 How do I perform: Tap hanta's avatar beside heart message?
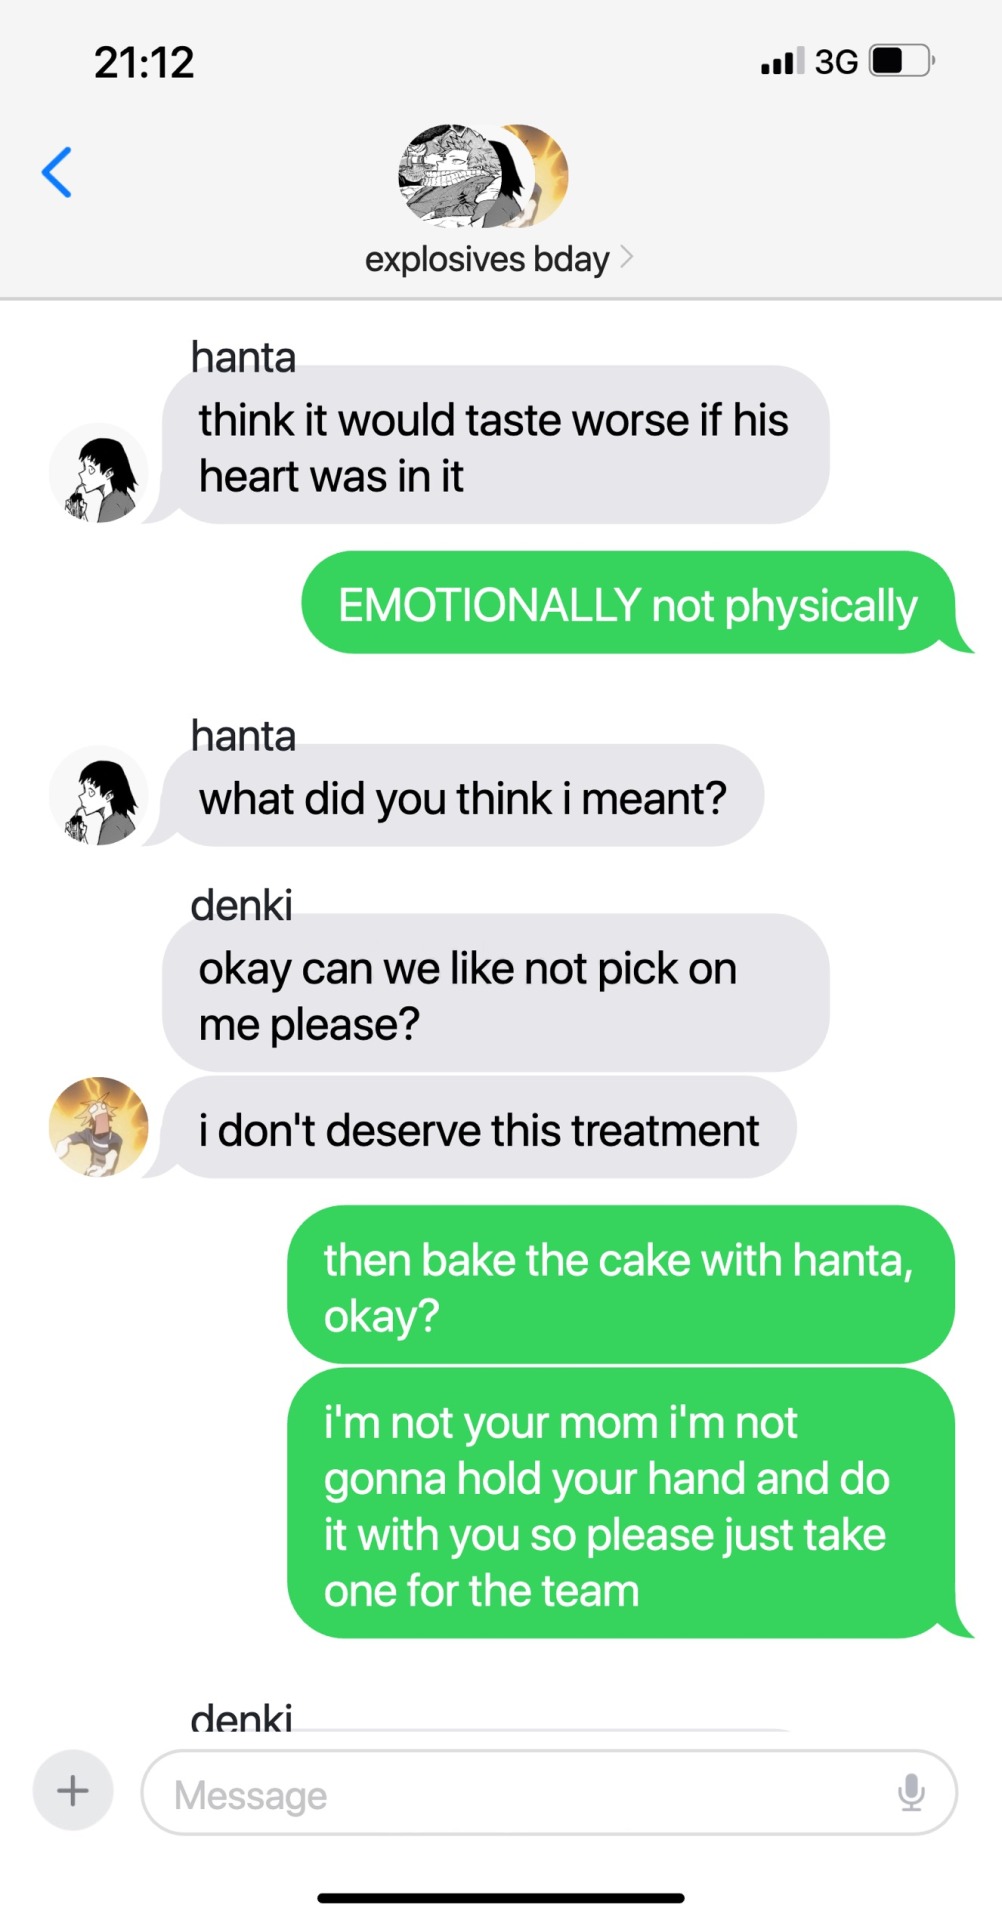(x=99, y=473)
